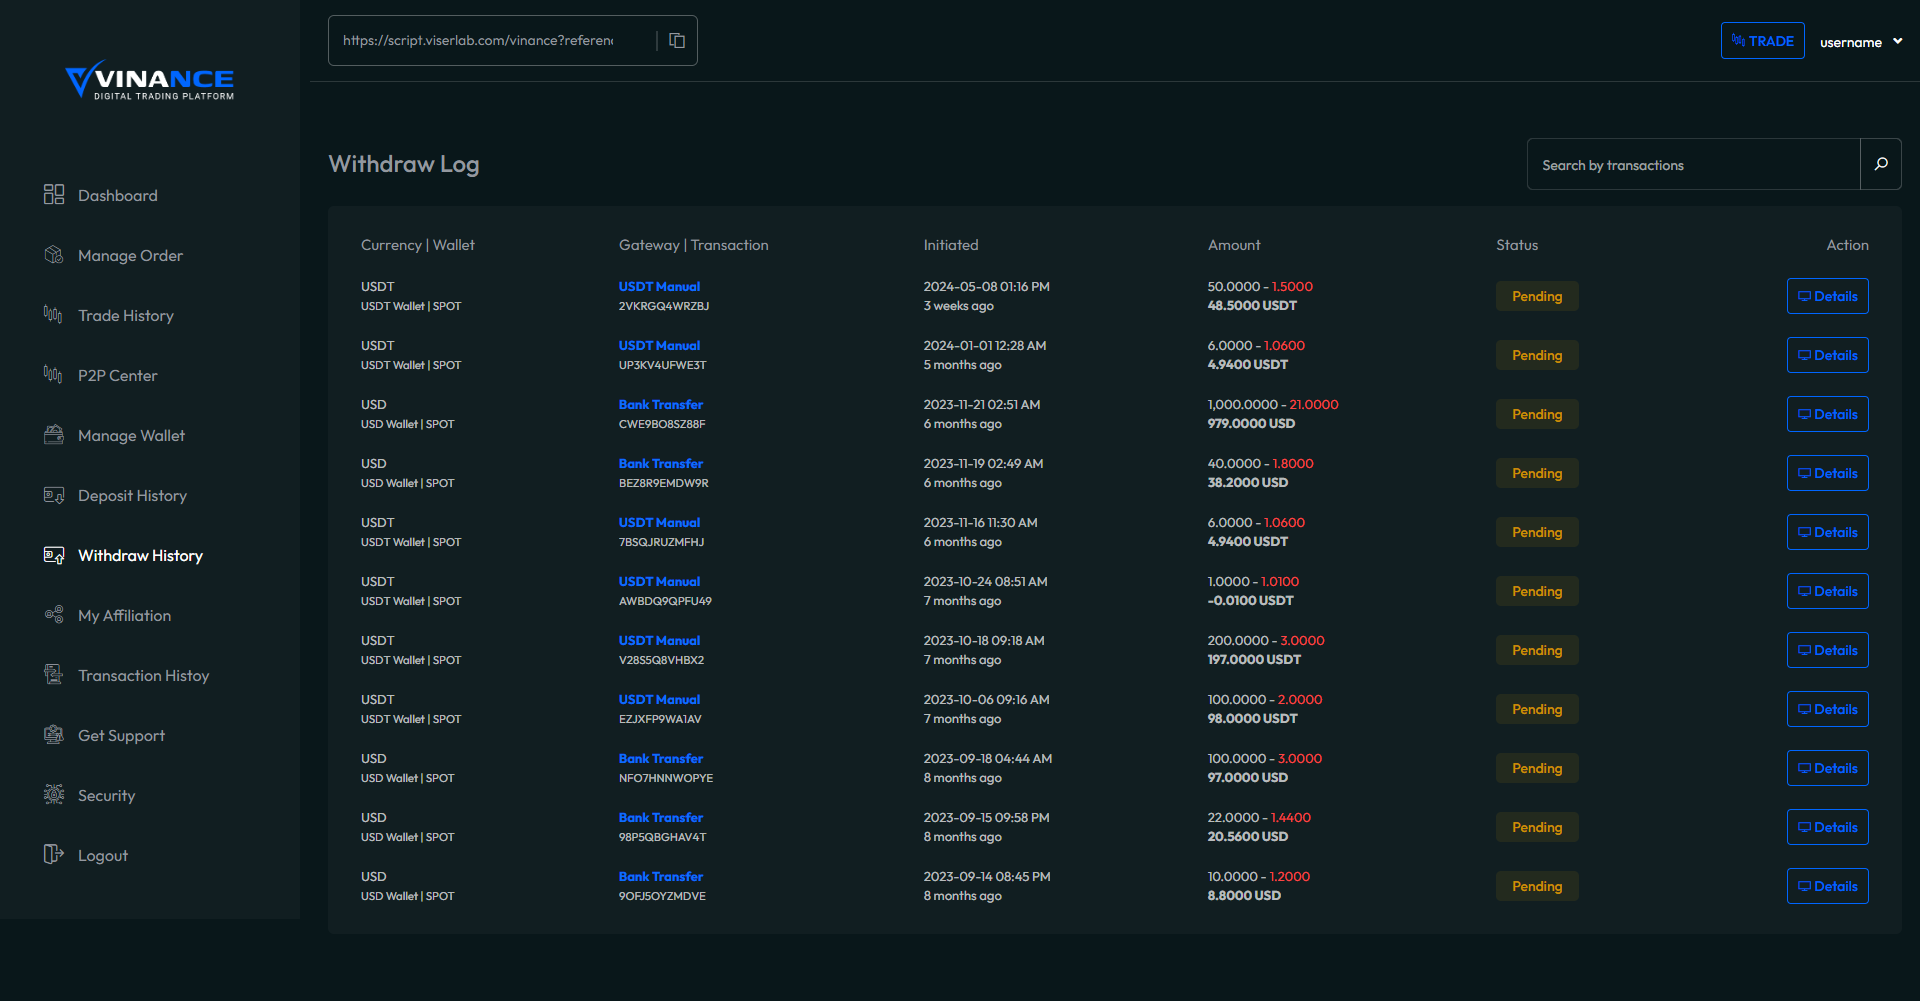
Task: Open Trade History in sidebar
Action: click(x=126, y=316)
